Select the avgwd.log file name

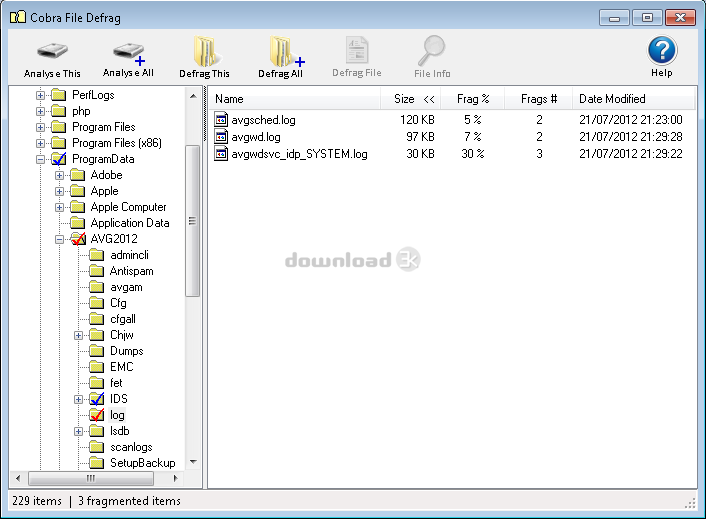256,137
